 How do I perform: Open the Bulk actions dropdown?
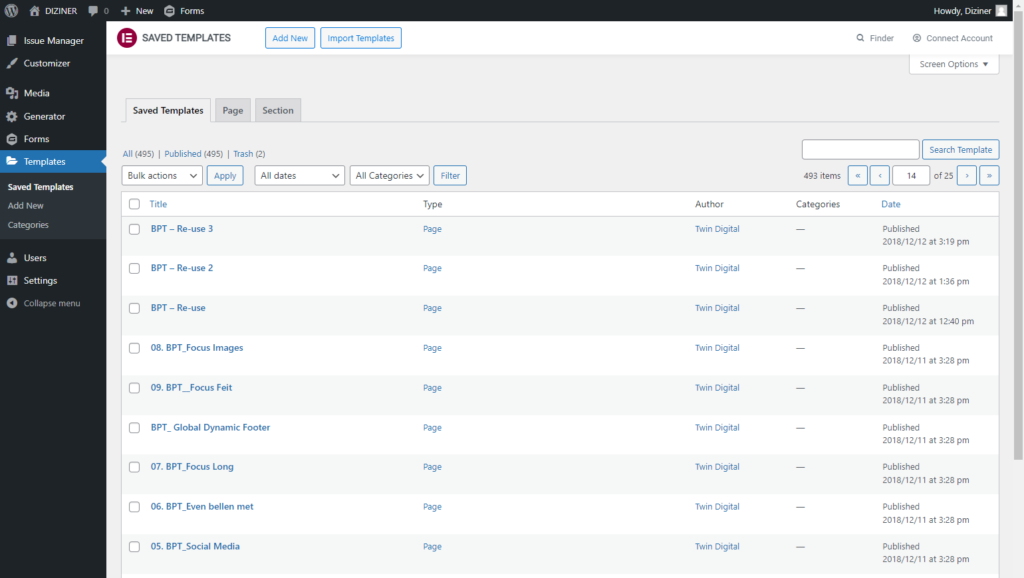point(162,175)
